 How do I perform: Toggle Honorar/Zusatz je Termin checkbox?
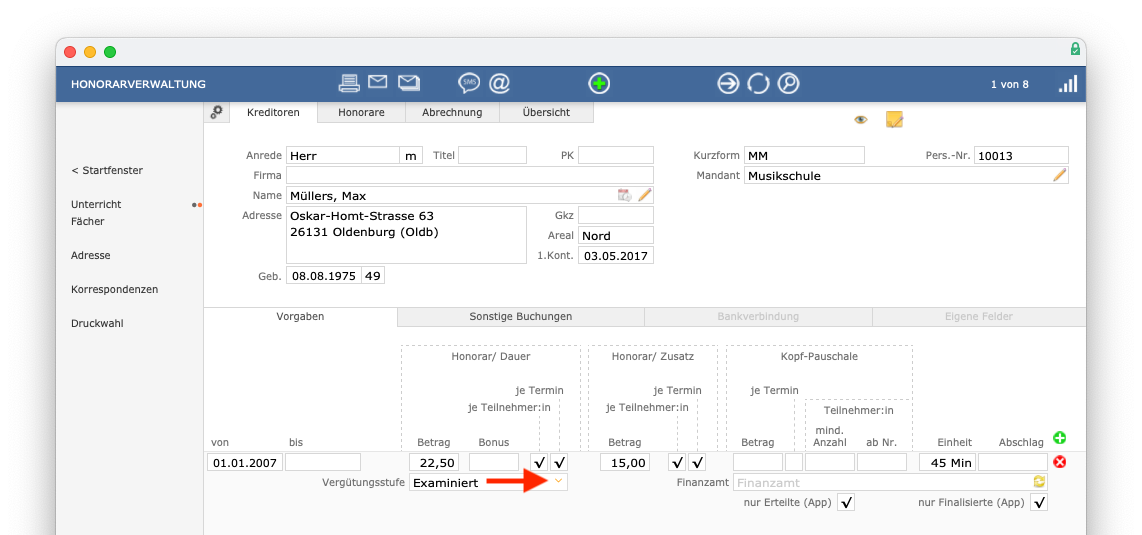[697, 462]
